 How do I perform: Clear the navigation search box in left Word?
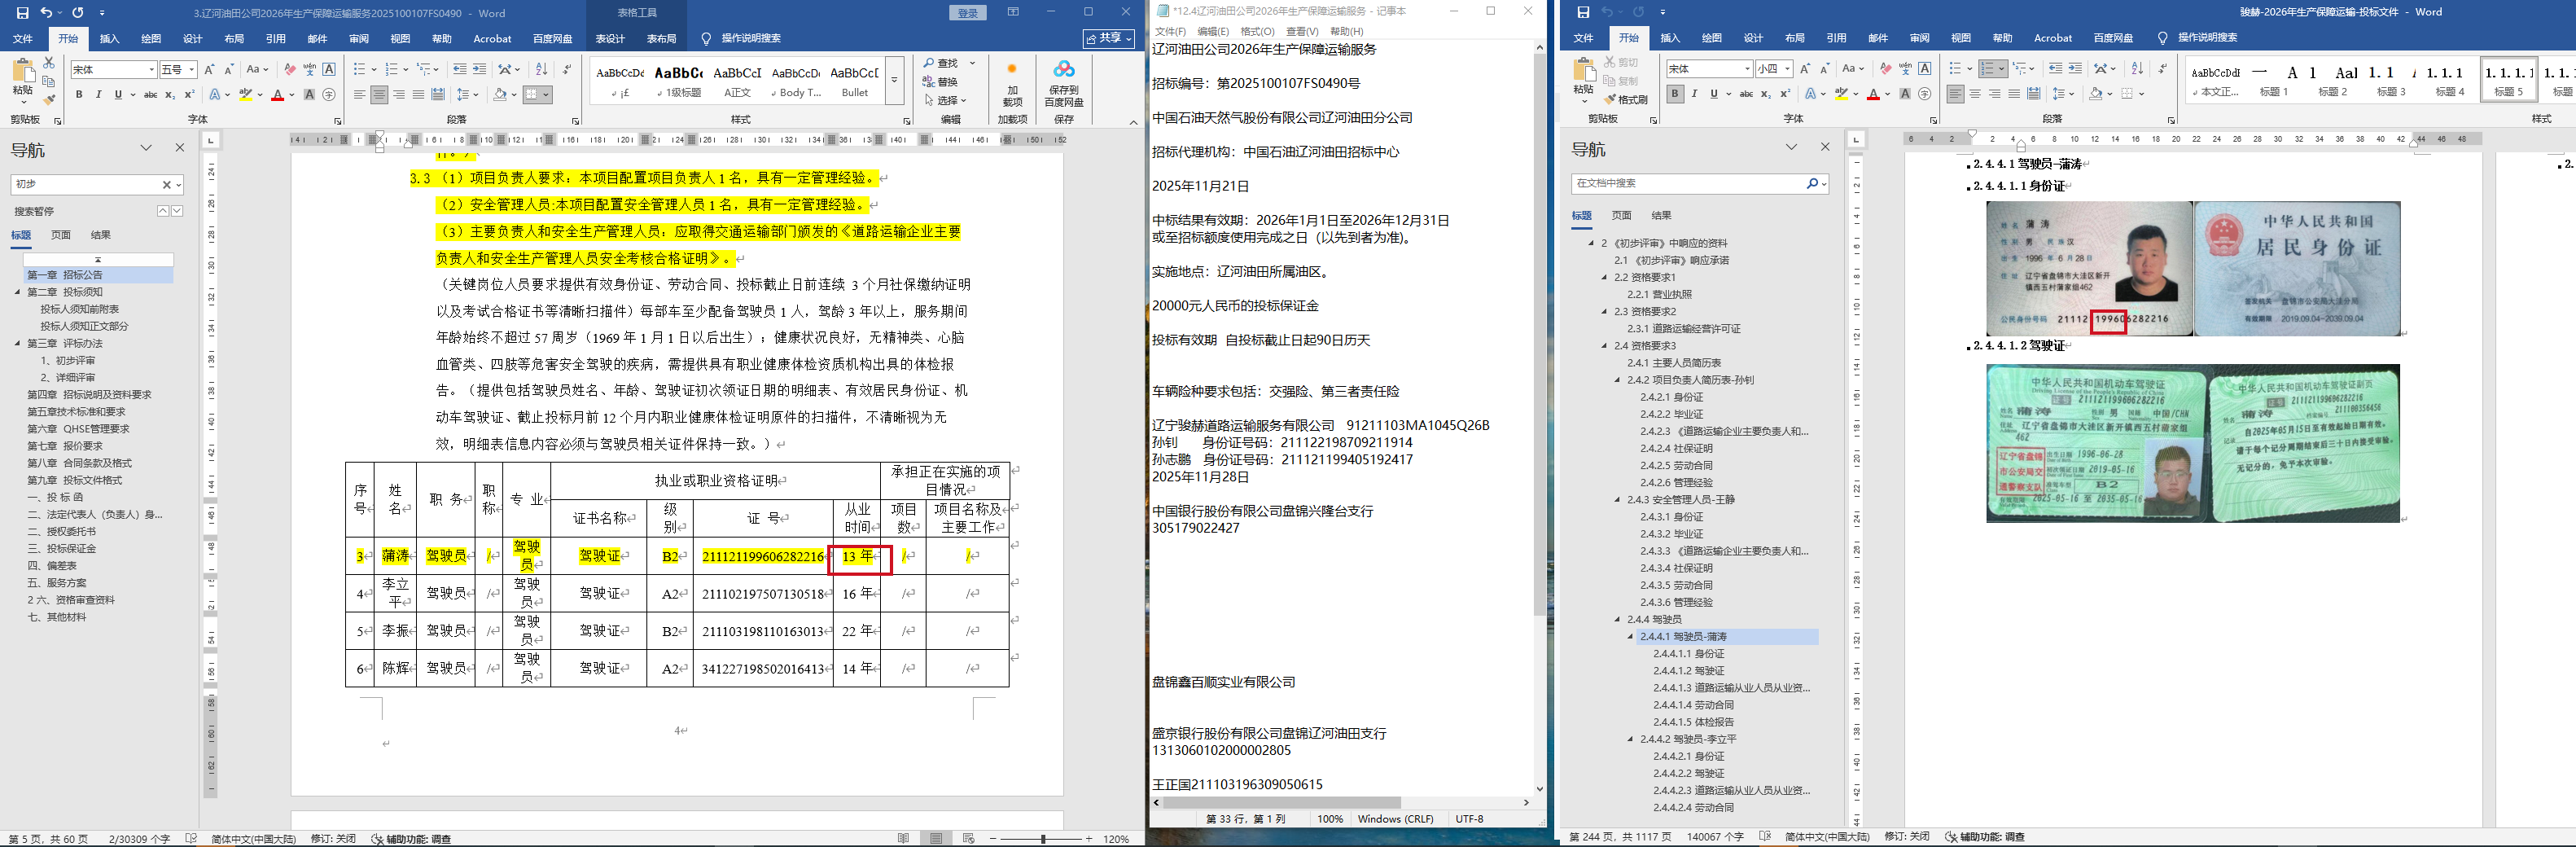tap(167, 185)
